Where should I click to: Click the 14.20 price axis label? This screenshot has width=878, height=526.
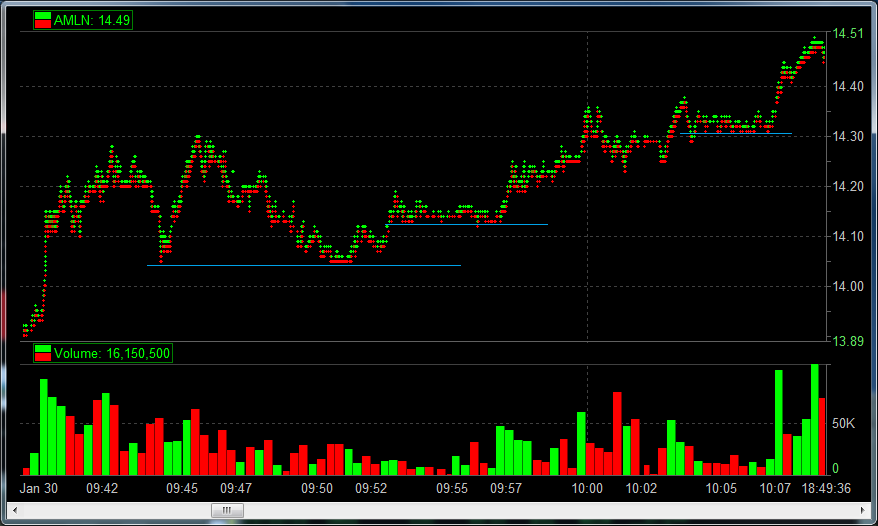pyautogui.click(x=848, y=186)
